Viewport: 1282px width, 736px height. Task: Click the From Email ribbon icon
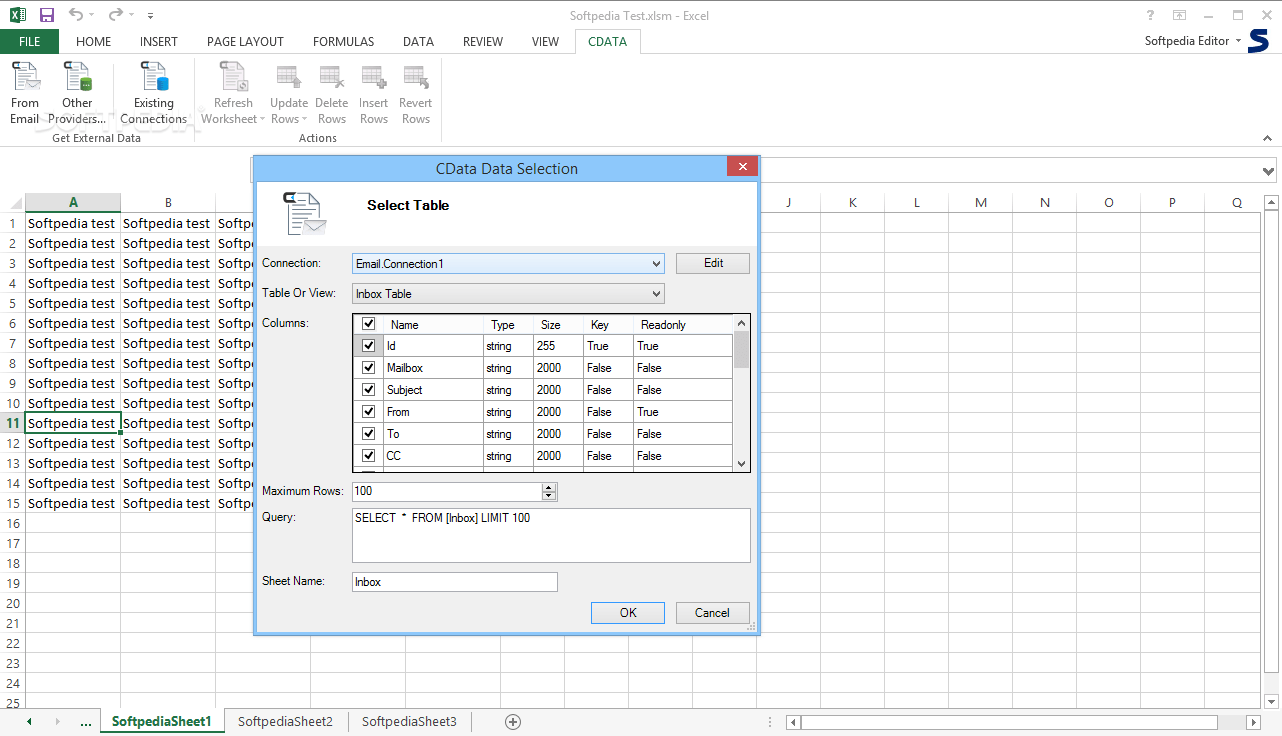coord(25,93)
